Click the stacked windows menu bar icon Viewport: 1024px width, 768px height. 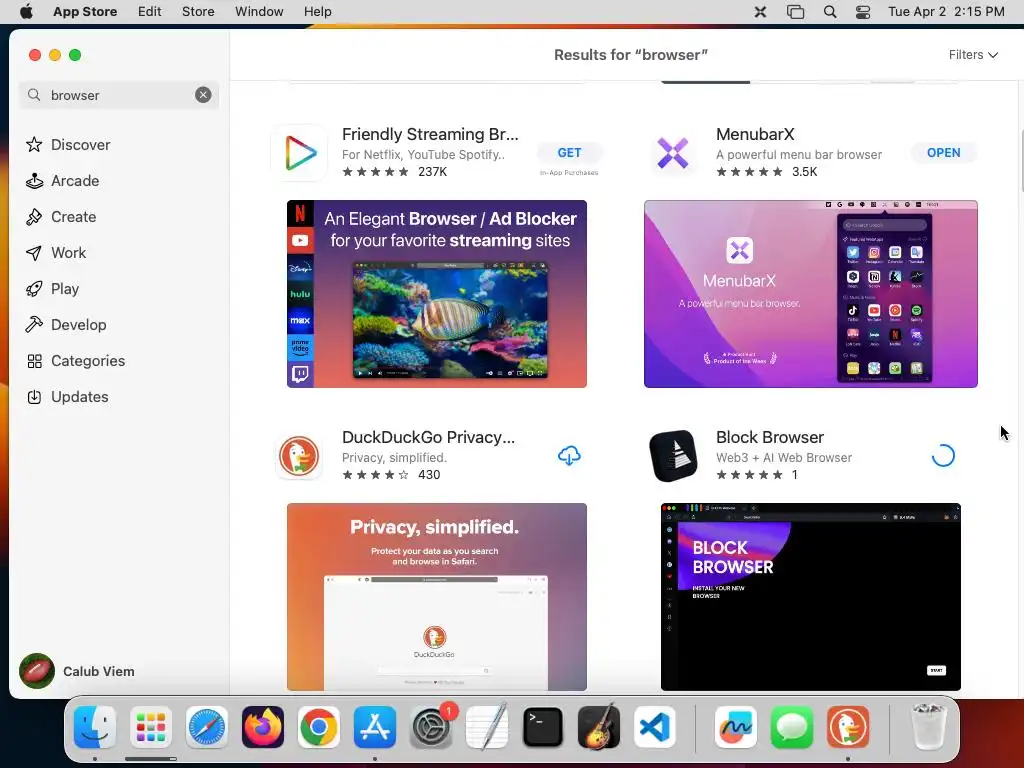click(x=795, y=12)
